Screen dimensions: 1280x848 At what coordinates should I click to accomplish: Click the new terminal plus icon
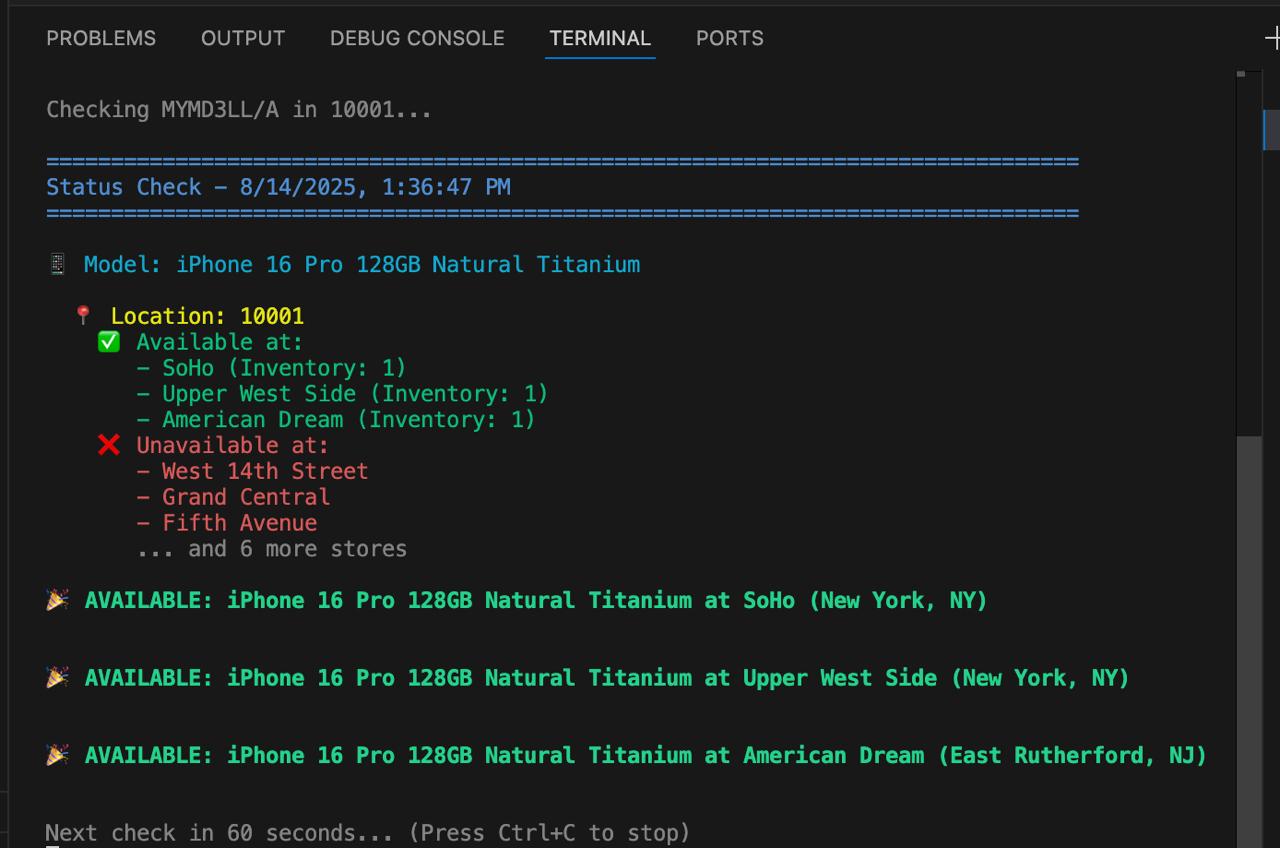(x=1272, y=38)
